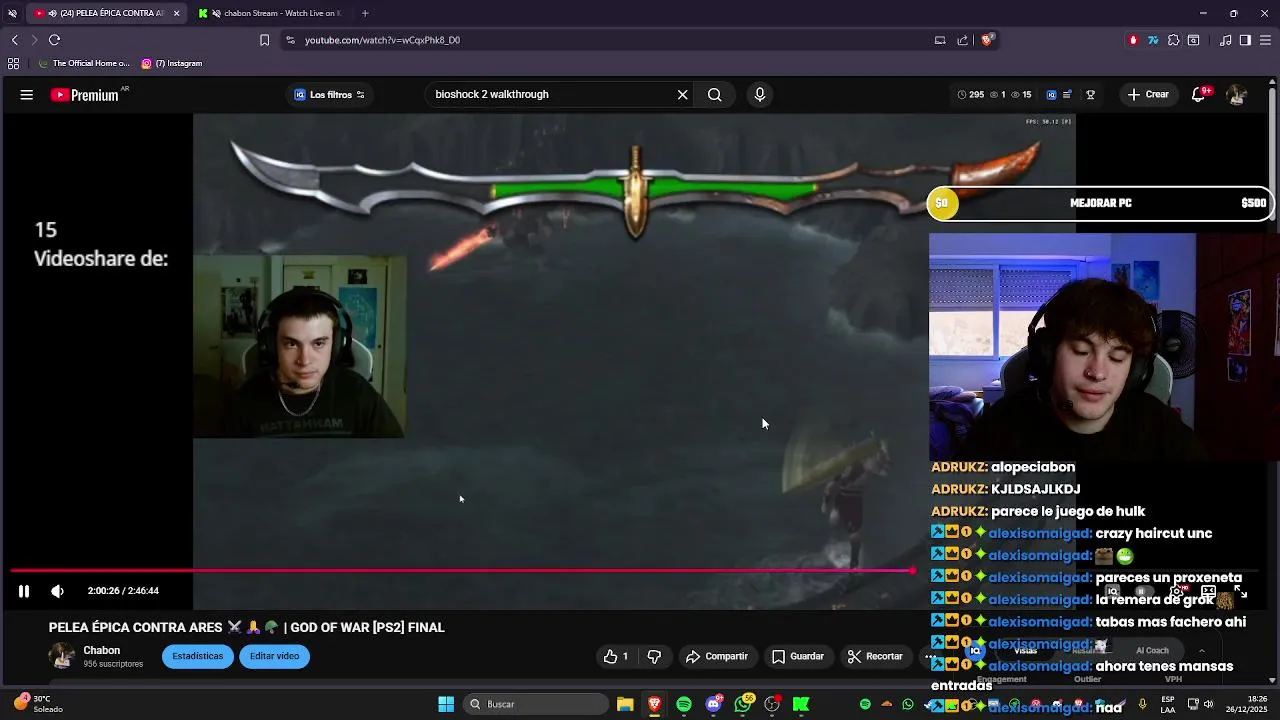The image size is (1280, 720).
Task: Open the Estadísticas button
Action: click(198, 656)
